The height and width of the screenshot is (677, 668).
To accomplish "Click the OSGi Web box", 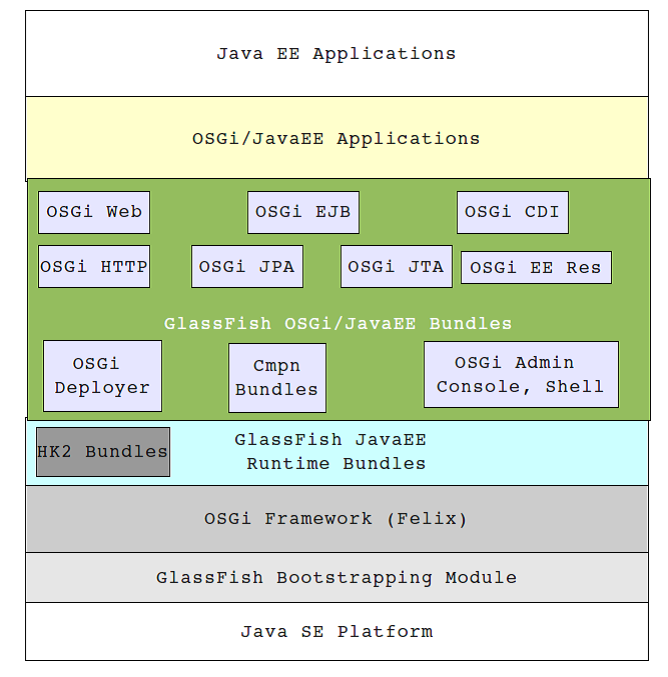I will [x=94, y=212].
